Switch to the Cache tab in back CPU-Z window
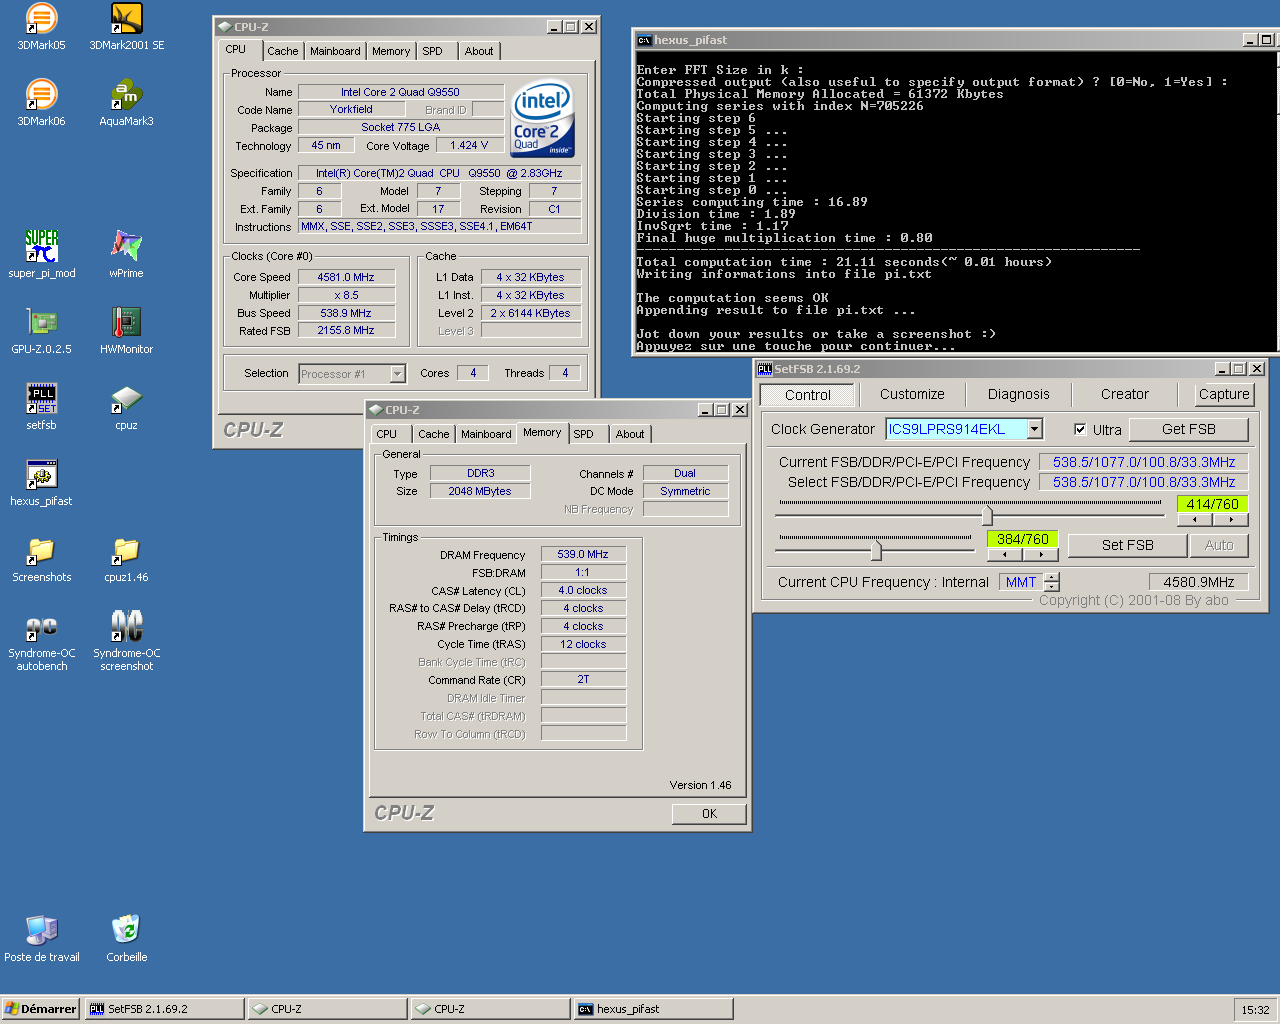Image resolution: width=1280 pixels, height=1024 pixels. point(282,51)
